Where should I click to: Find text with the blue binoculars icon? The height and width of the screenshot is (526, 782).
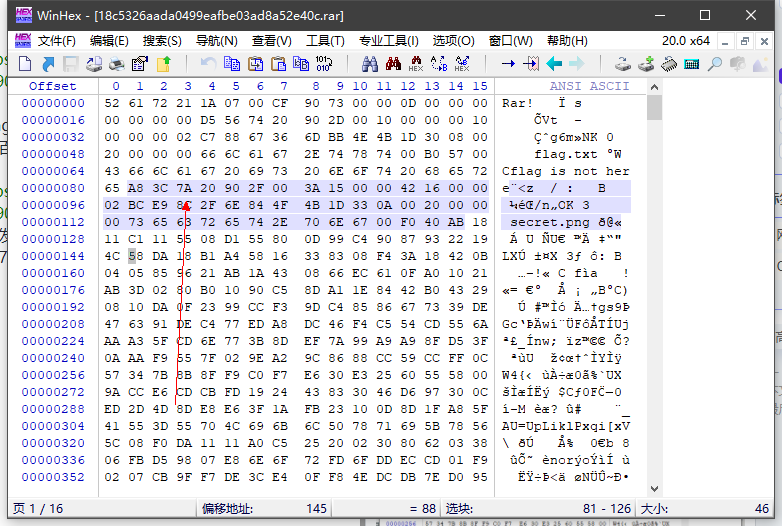(x=370, y=64)
